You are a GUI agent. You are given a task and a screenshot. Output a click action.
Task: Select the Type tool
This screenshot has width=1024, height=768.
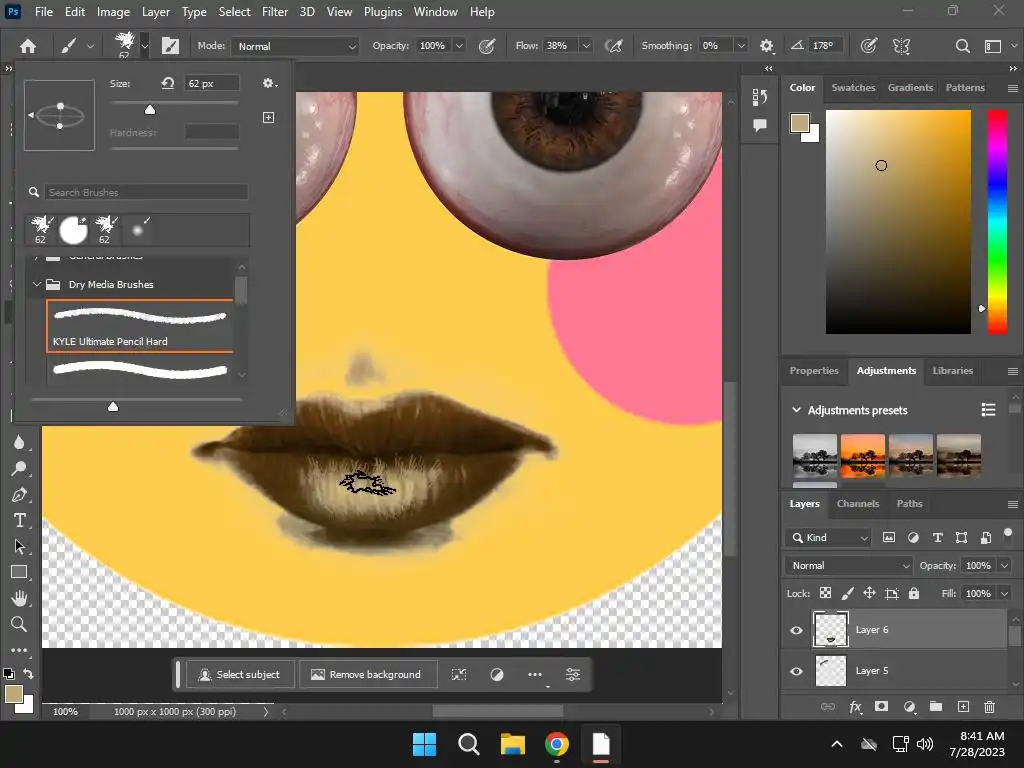(19, 520)
